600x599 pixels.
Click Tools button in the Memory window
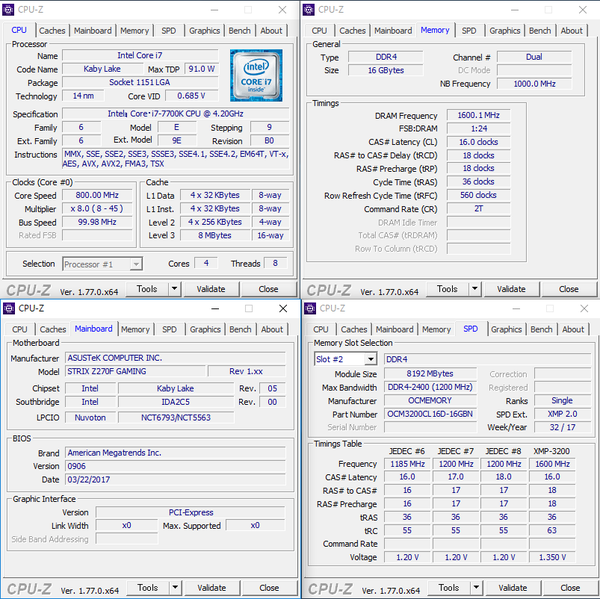[447, 289]
